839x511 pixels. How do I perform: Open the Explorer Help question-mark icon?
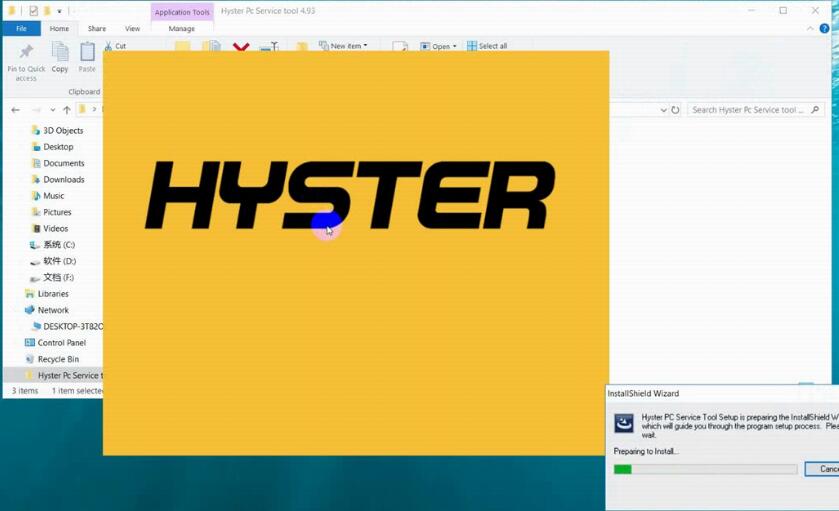point(825,28)
